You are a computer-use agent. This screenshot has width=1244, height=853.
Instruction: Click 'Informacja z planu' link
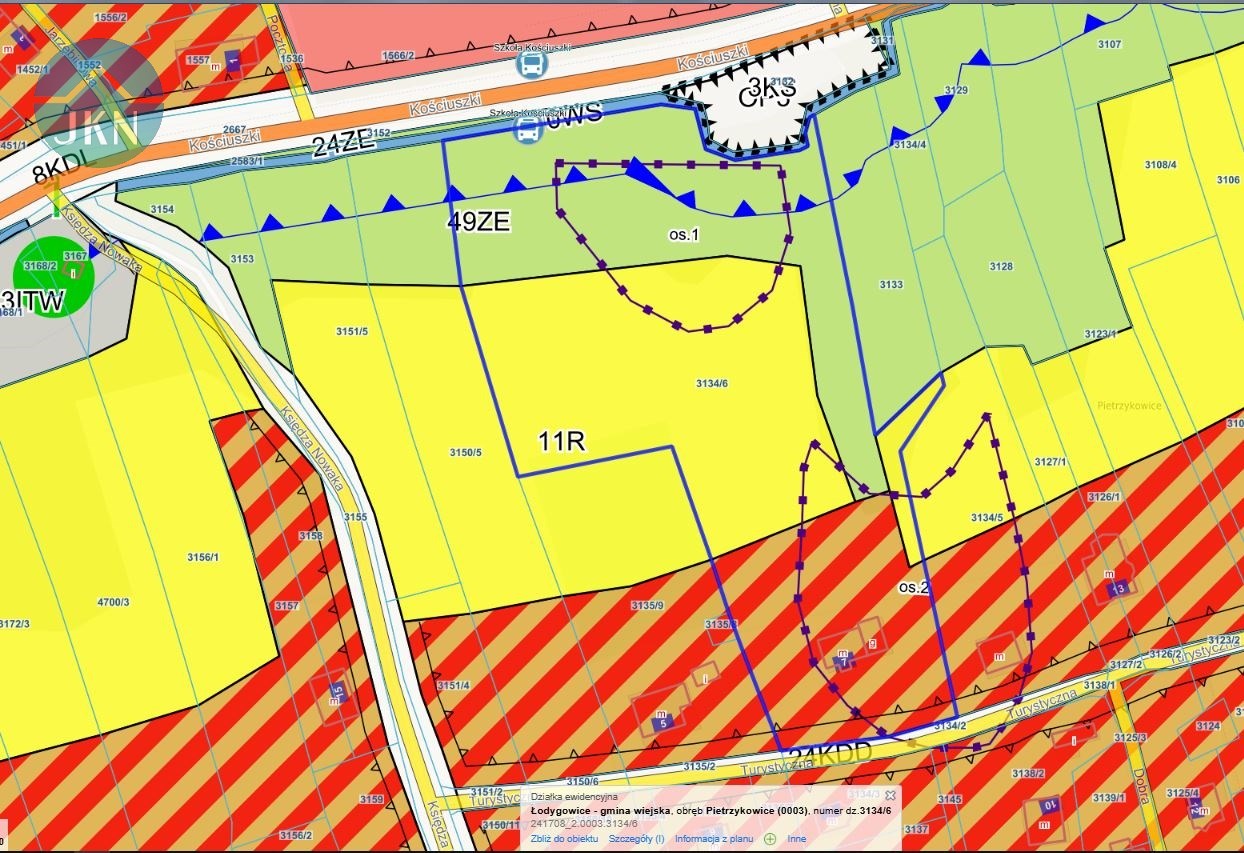click(x=714, y=839)
